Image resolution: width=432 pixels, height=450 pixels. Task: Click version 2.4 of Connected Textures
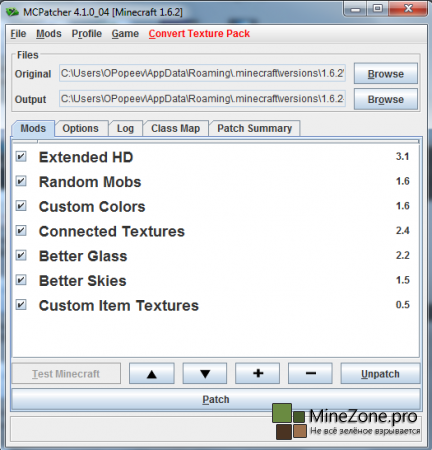pos(403,231)
